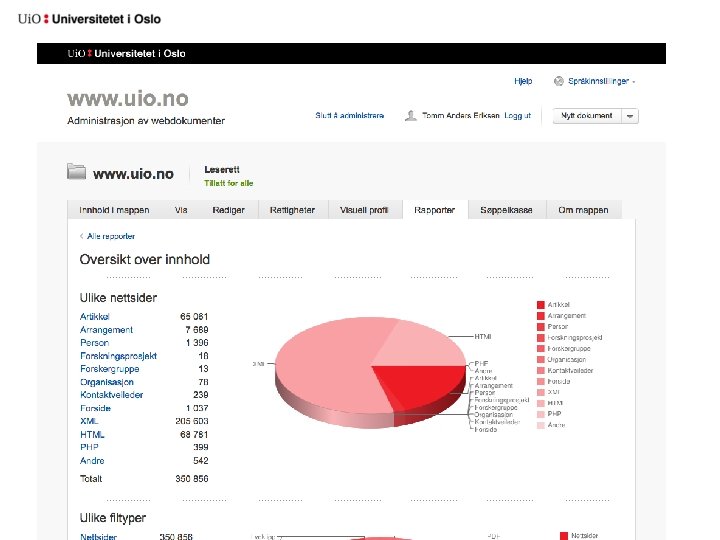Switch to the Innhold i mappen tab

[x=114, y=210]
